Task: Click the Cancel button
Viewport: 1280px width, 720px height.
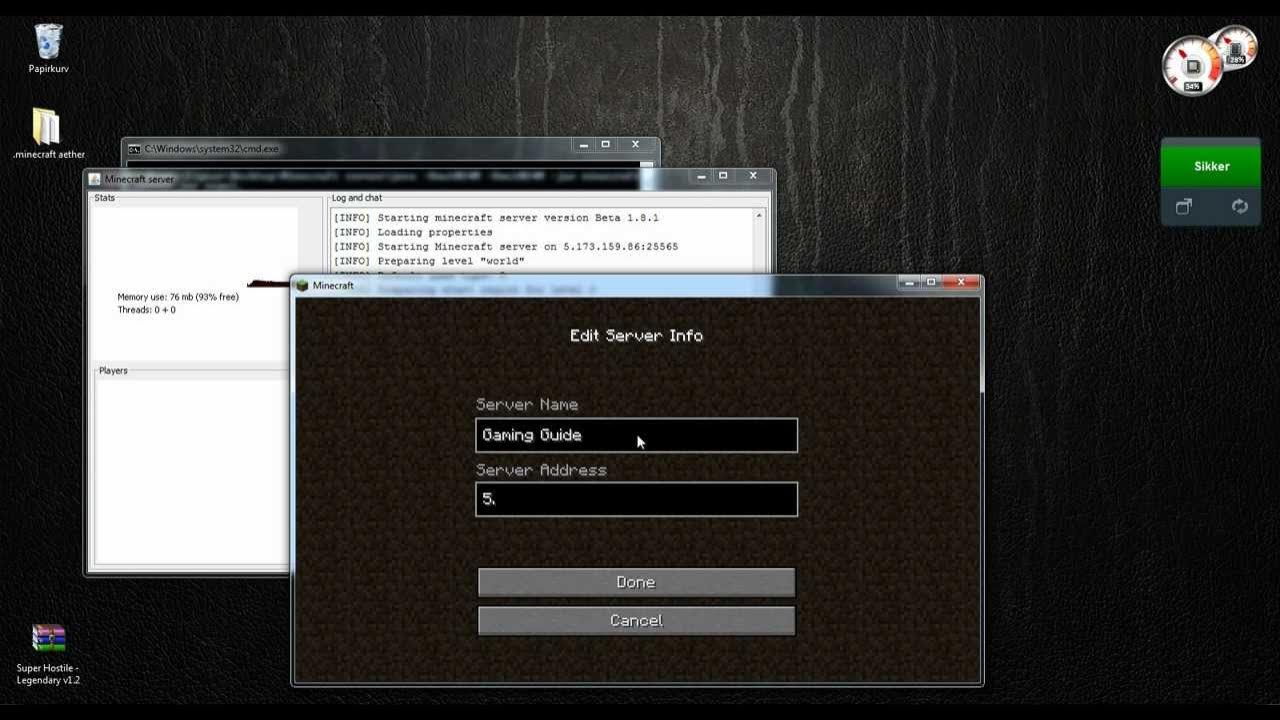Action: point(636,620)
